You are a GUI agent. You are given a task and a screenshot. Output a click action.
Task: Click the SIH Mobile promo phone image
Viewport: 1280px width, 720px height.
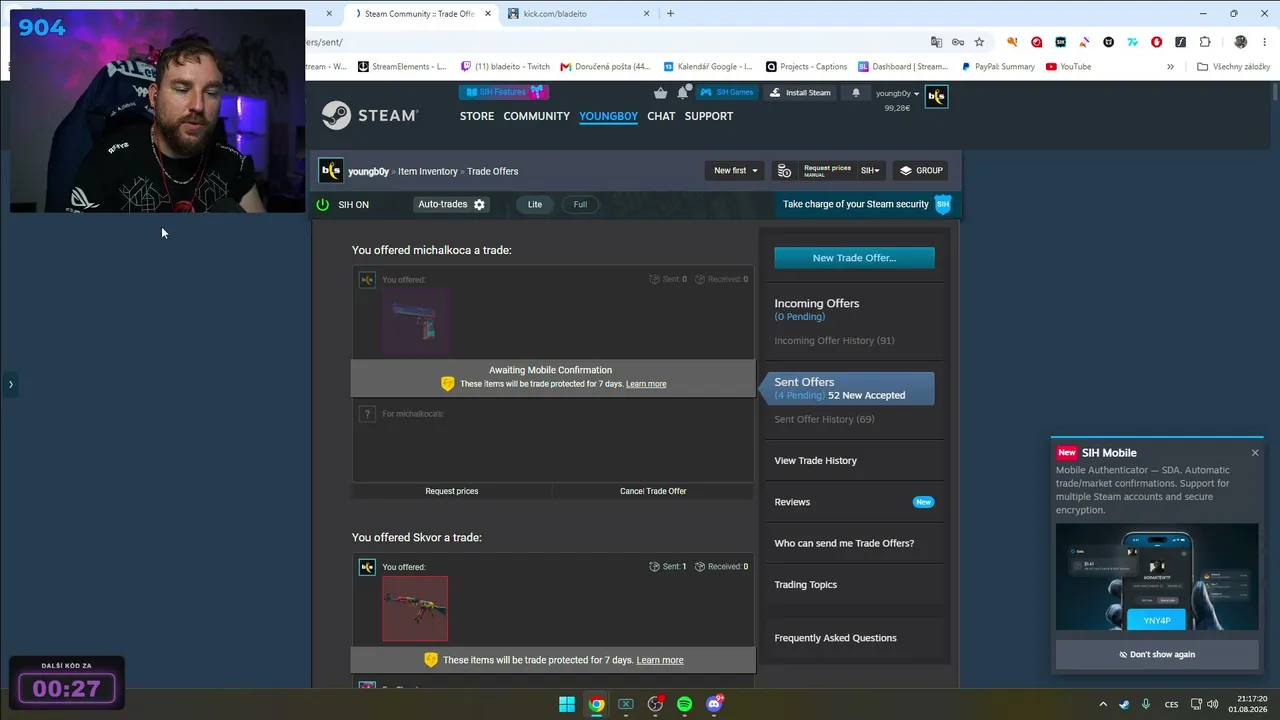(x=1157, y=577)
